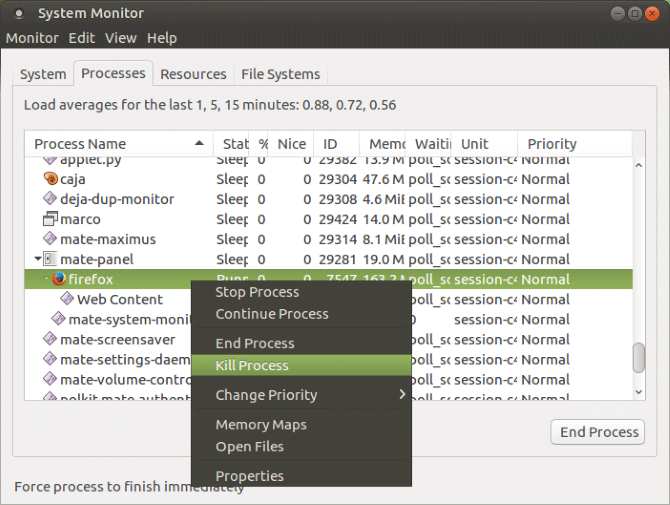Click memory value 19.0 M
This screenshot has width=670, height=505.
(383, 259)
